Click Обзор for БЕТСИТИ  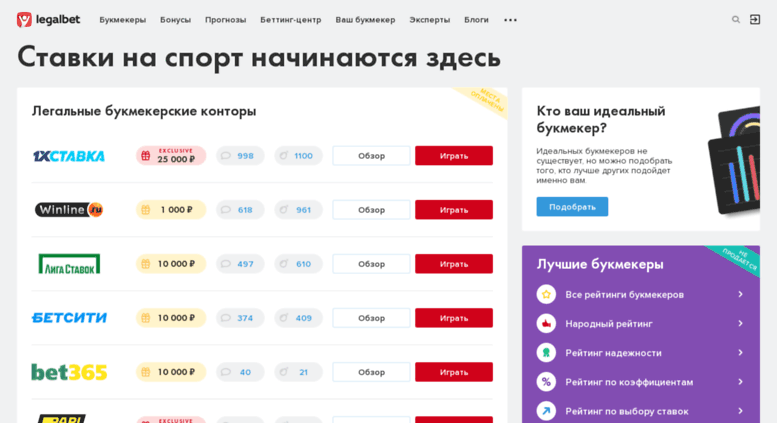pyautogui.click(x=371, y=318)
